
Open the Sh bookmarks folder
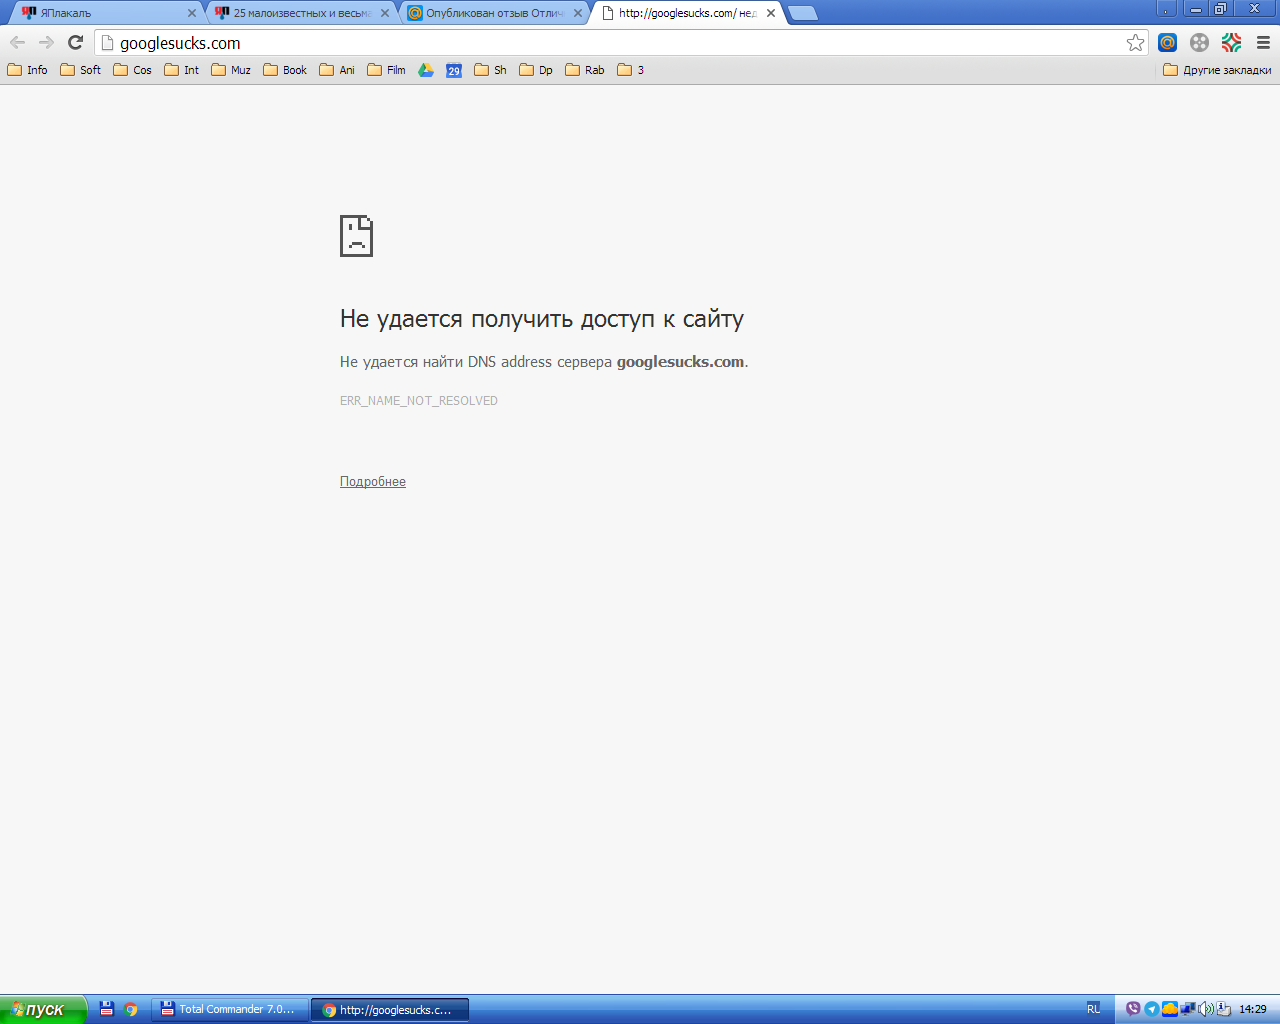point(491,70)
